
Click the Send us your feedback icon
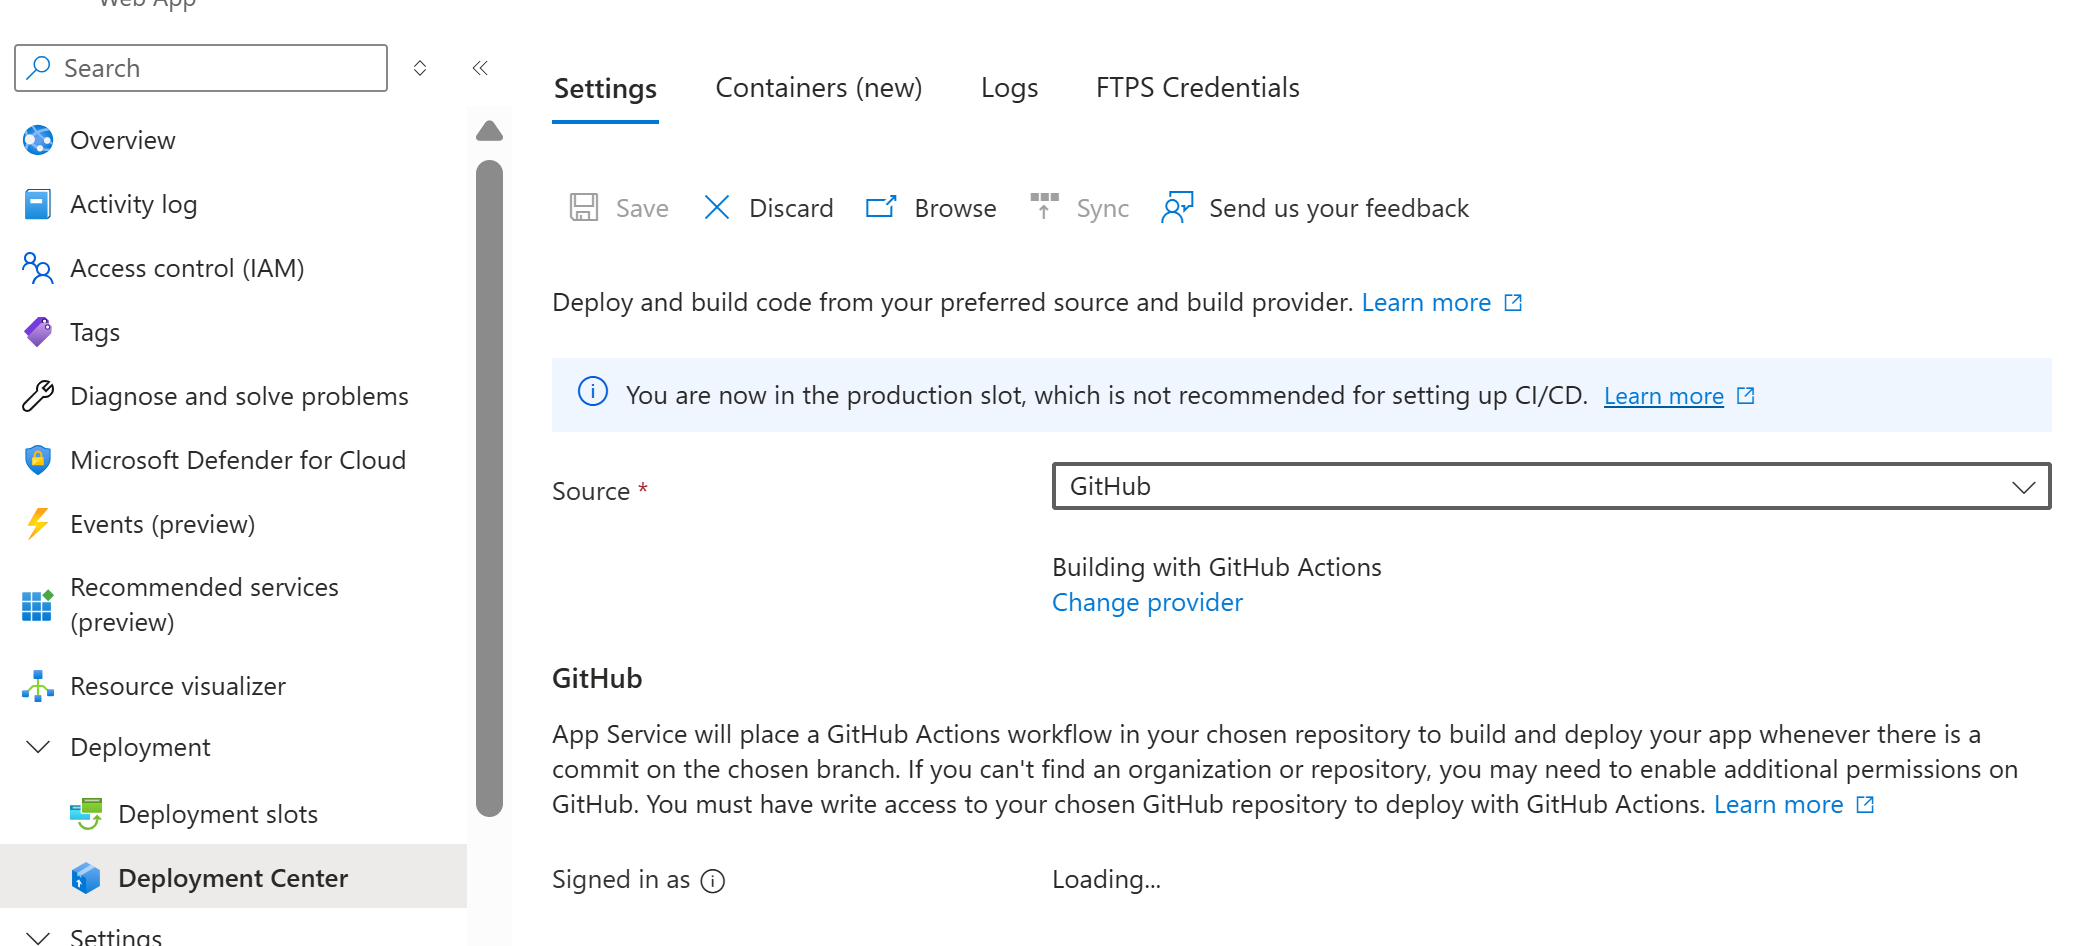point(1177,208)
